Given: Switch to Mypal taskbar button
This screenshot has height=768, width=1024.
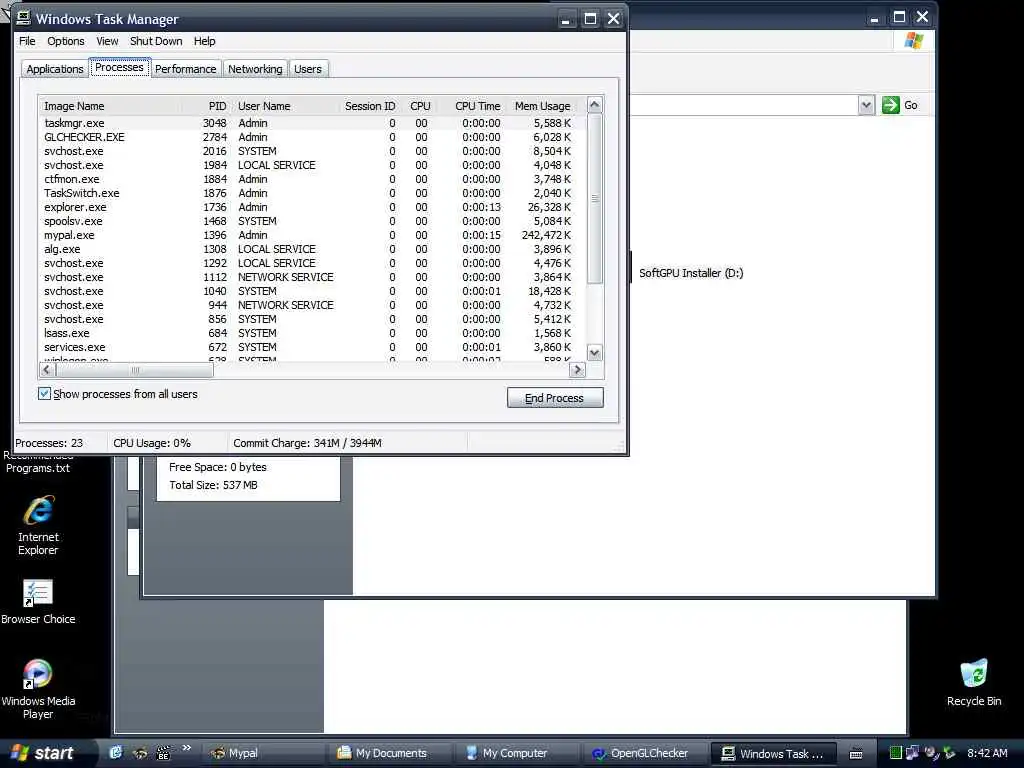Looking at the screenshot, I should [263, 753].
